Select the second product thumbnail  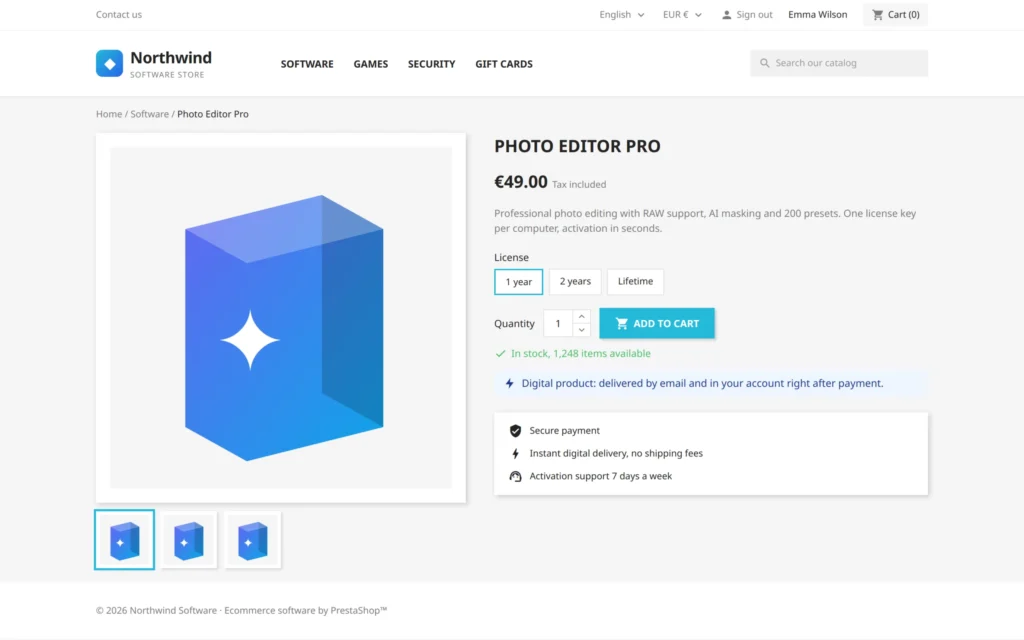point(189,539)
